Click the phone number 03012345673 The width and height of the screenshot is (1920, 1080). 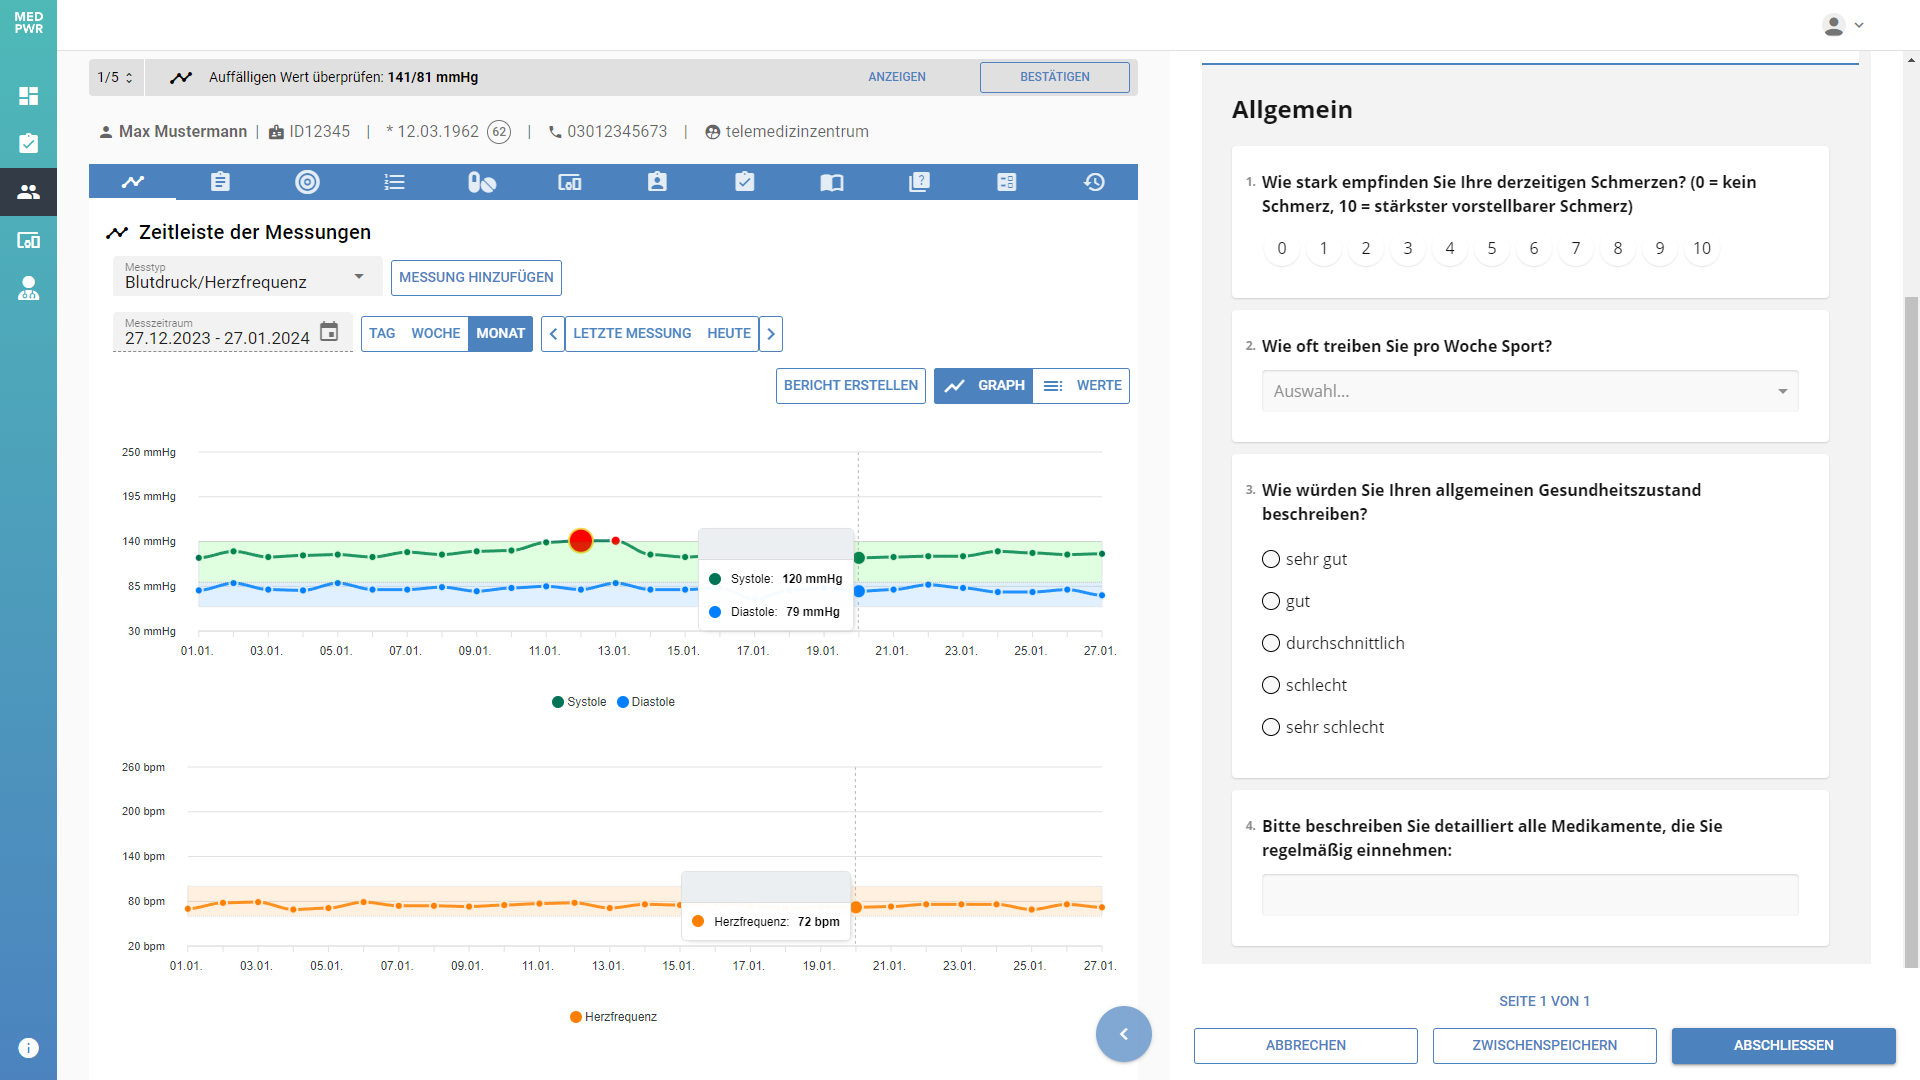[617, 132]
